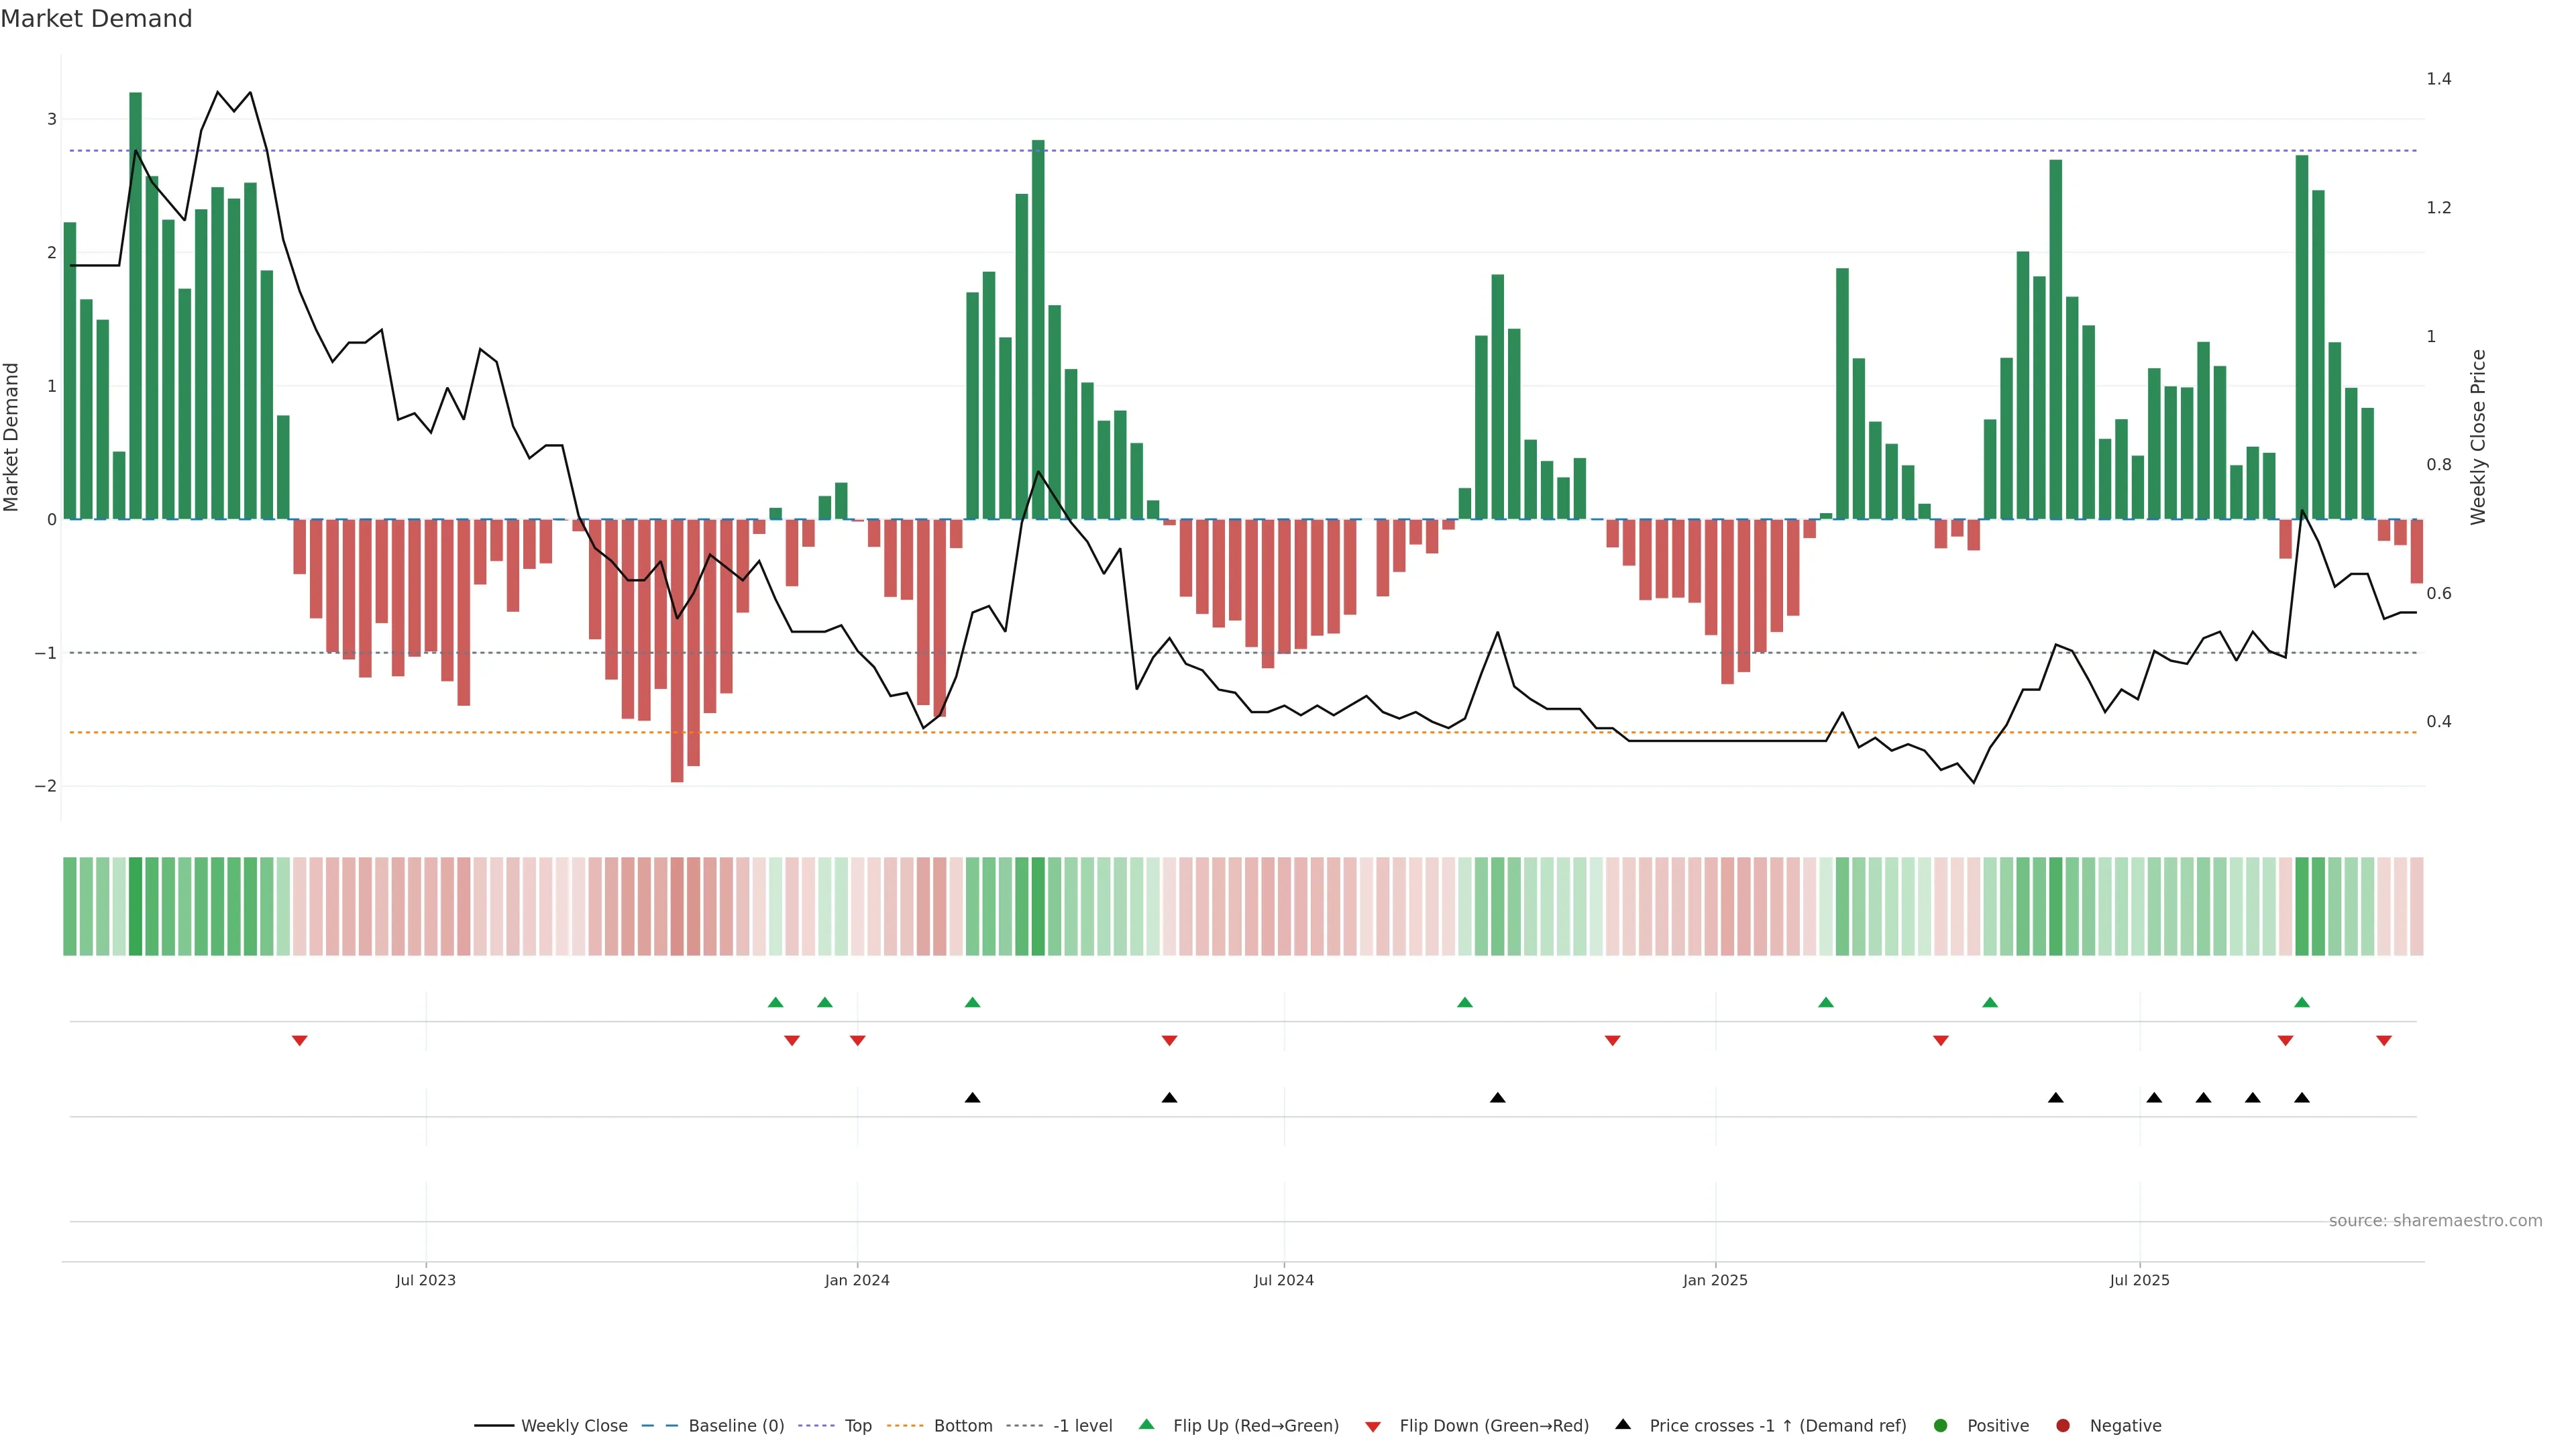Click the Market Demand chart title
Screen dimensions: 2576x1449
(x=96, y=19)
